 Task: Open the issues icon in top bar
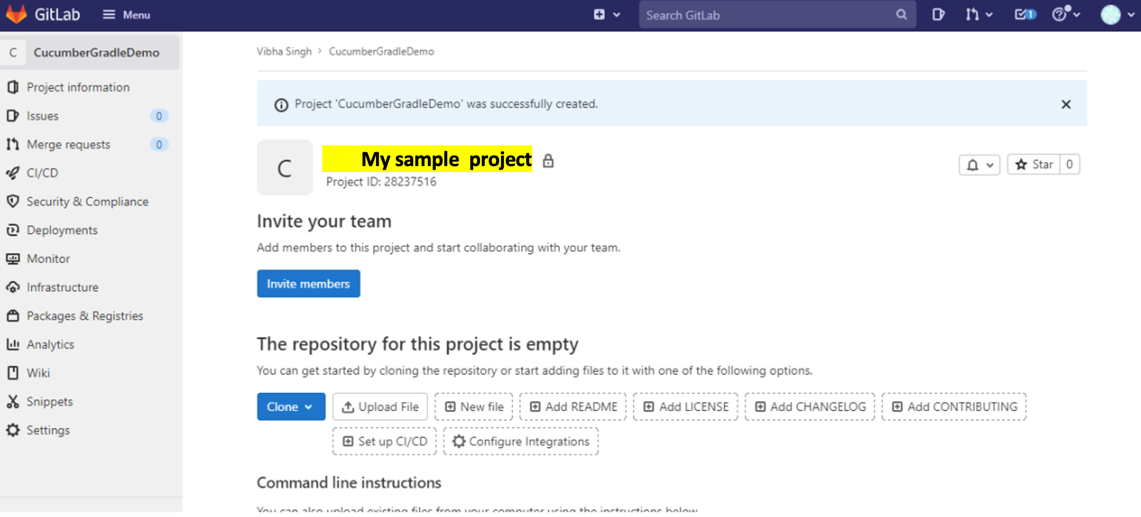click(x=939, y=15)
